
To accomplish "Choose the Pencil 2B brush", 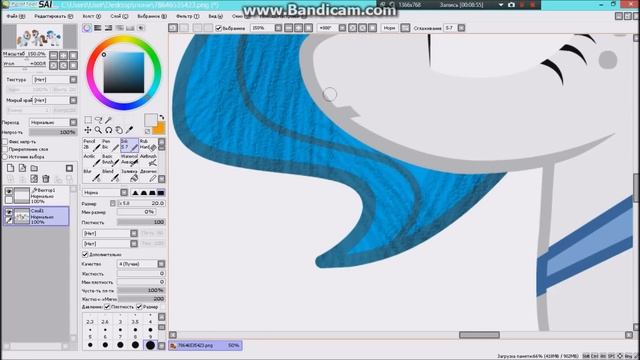I will [91, 144].
